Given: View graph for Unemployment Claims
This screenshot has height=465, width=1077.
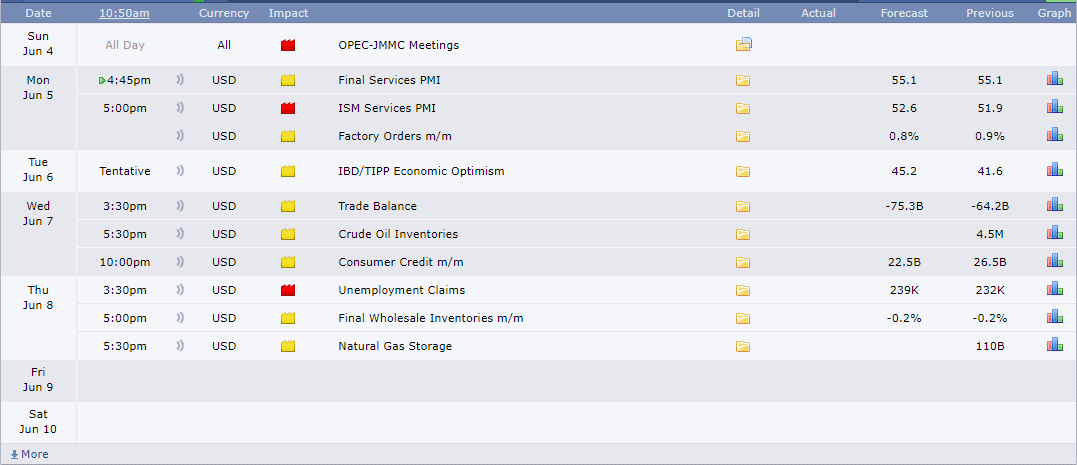Looking at the screenshot, I should tap(1054, 290).
